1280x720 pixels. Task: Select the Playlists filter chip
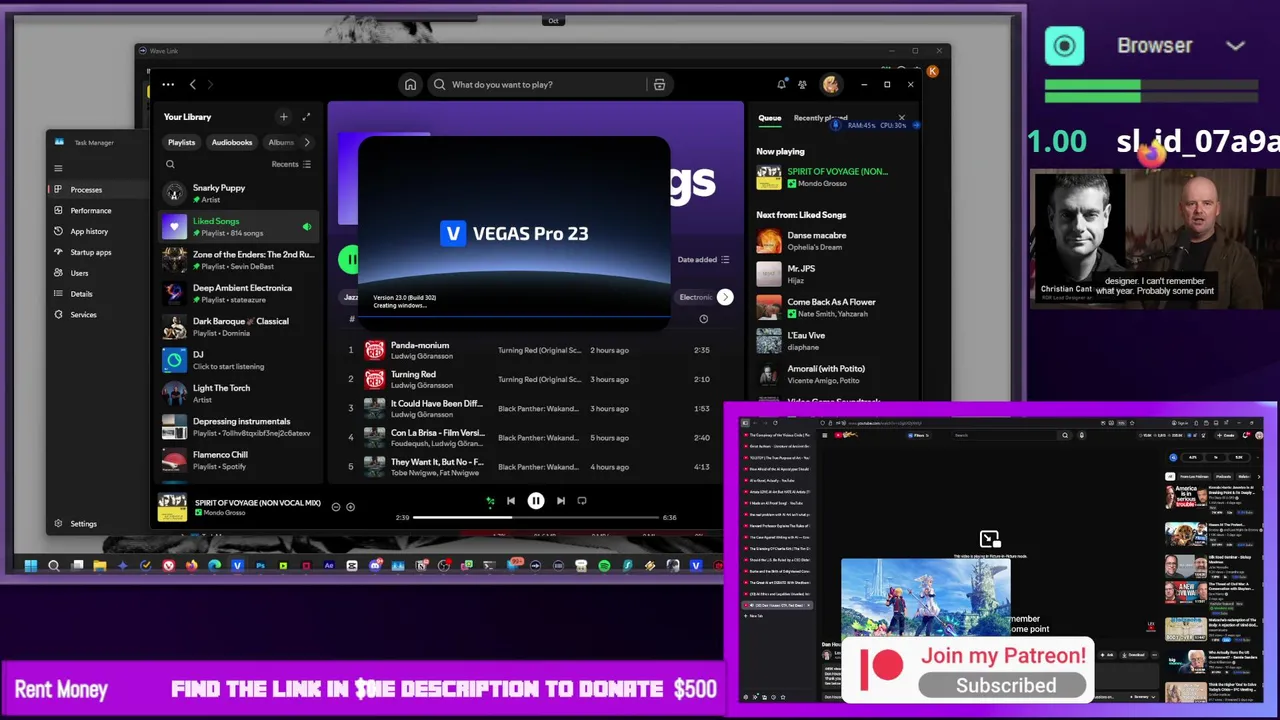(x=181, y=142)
